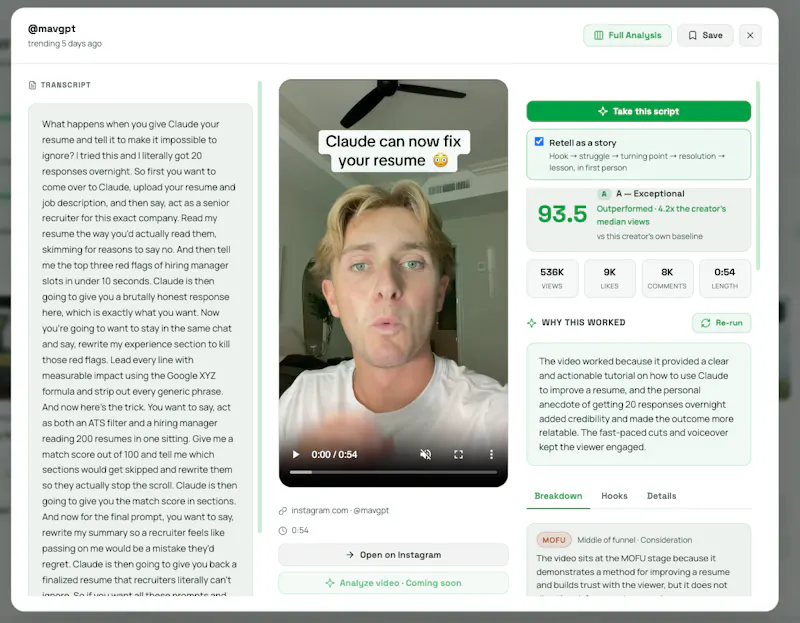
Task: Click the 'A — Exceptional' grade label
Action: (650, 194)
